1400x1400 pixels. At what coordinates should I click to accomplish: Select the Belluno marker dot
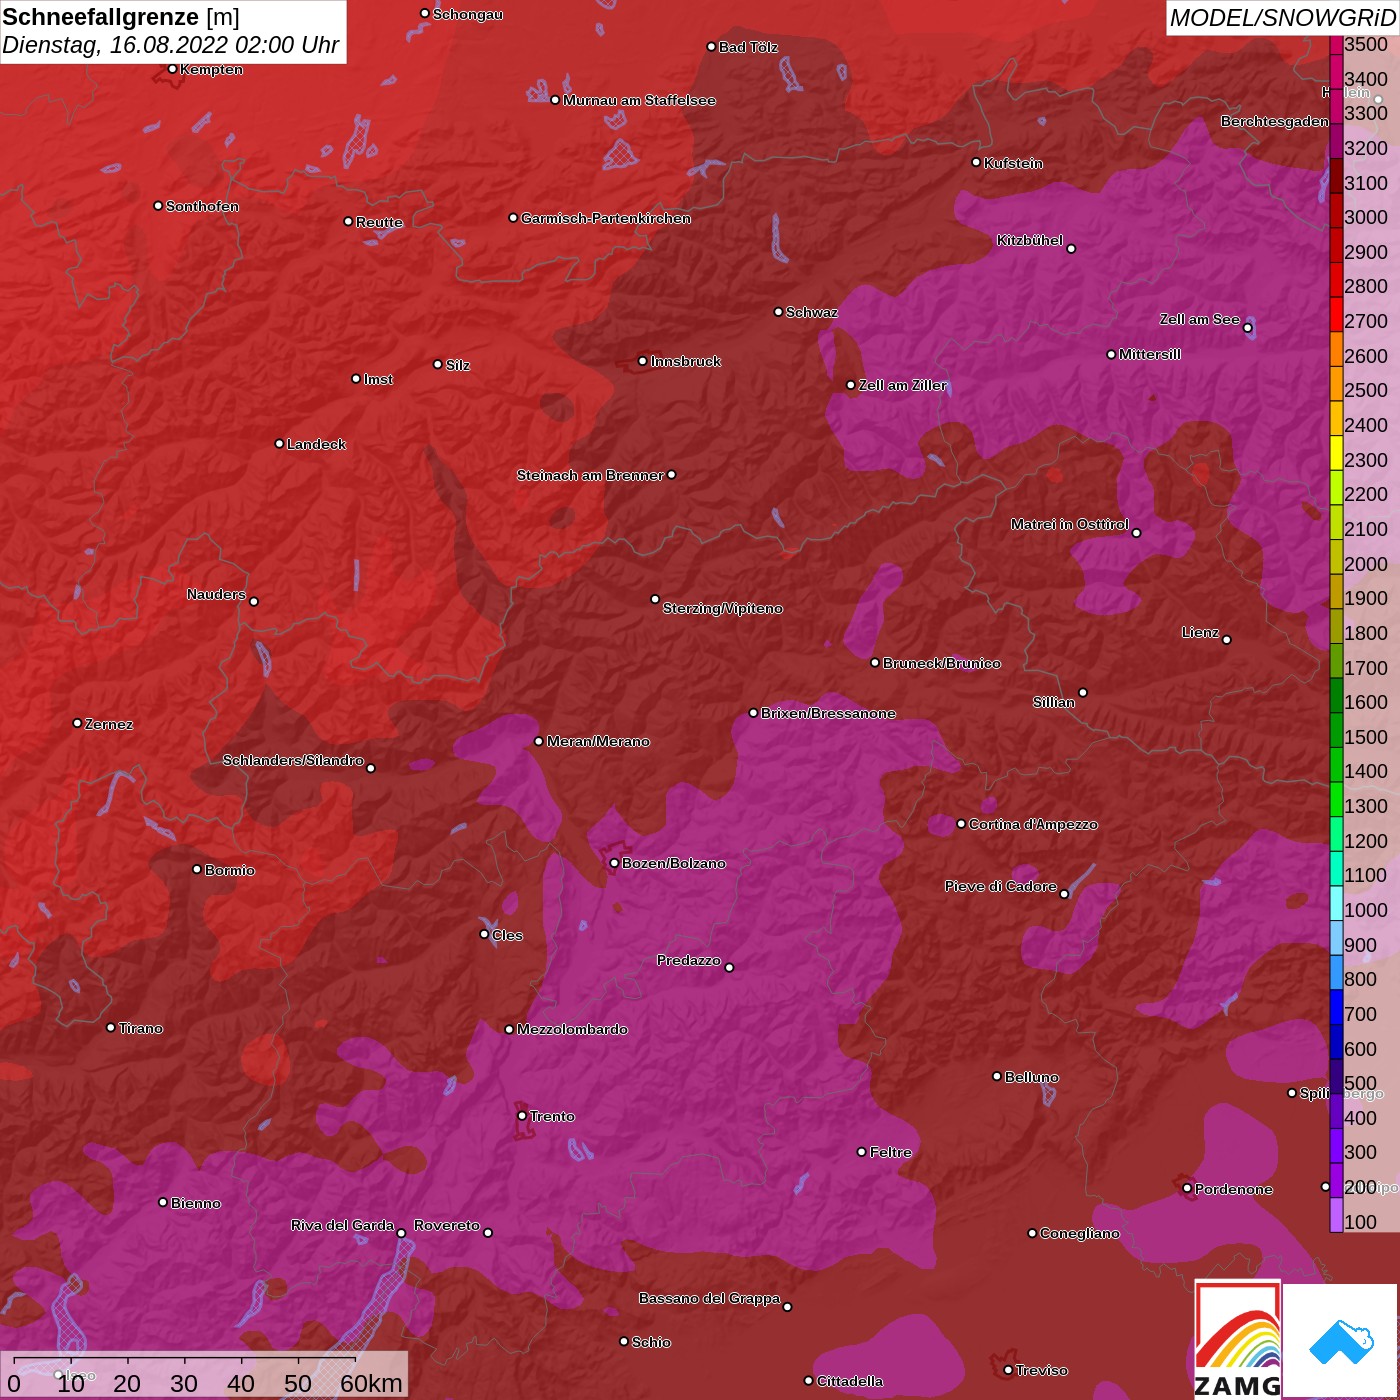(x=997, y=1076)
